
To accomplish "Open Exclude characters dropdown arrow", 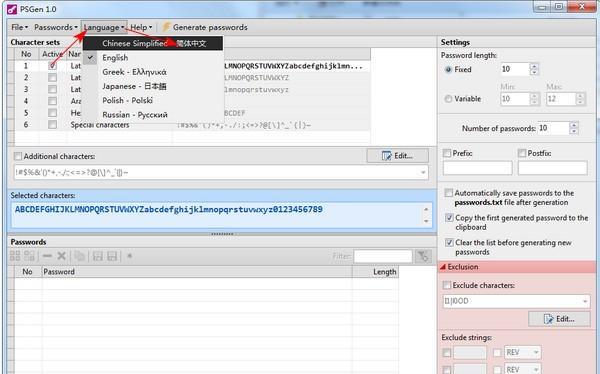I will [x=585, y=301].
